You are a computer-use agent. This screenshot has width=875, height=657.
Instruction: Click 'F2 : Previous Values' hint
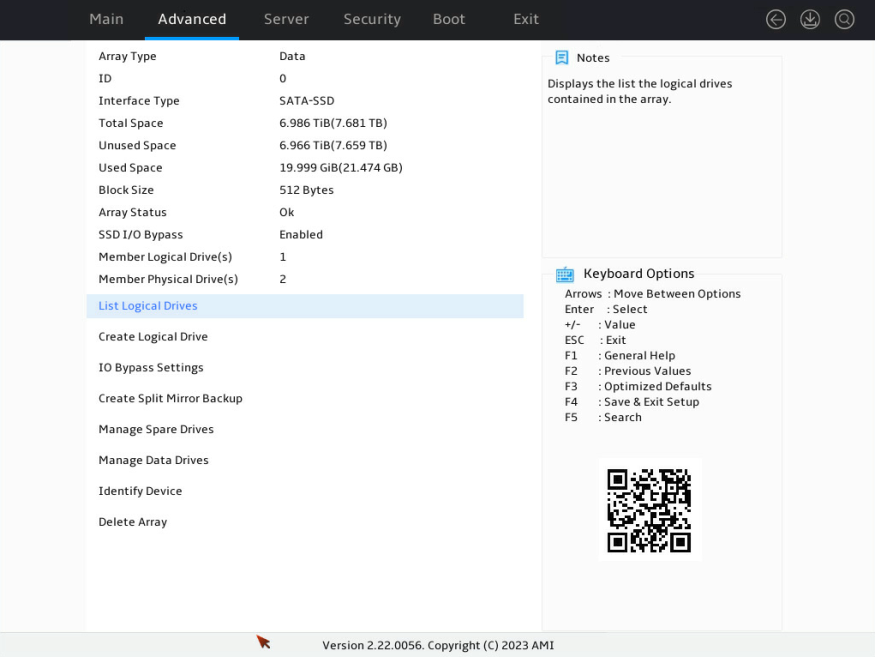(628, 371)
